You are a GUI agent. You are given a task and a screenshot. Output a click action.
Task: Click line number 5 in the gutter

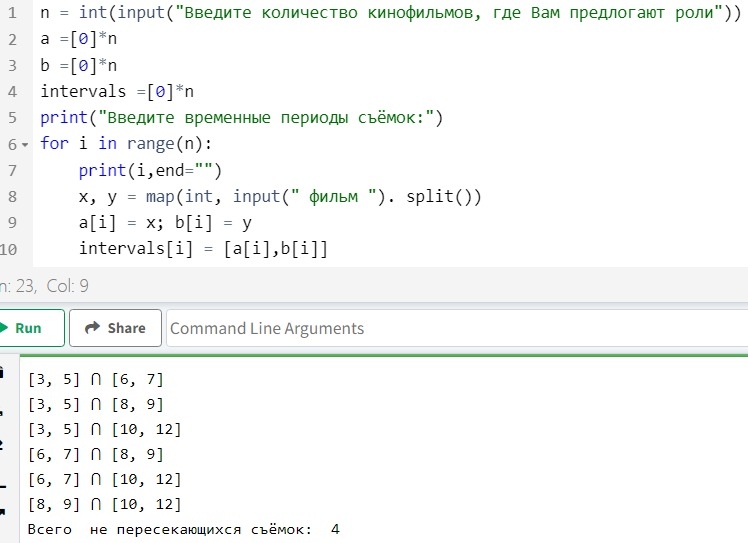12,118
